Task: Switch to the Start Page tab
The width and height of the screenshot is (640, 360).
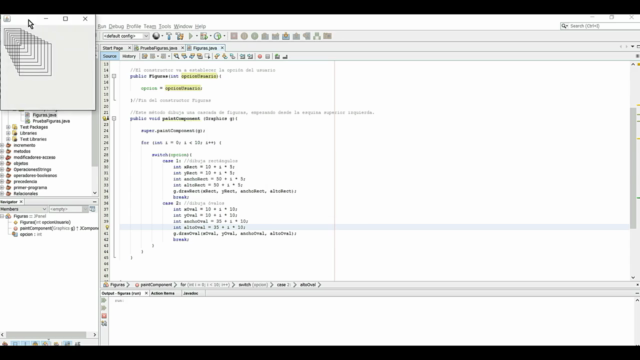Action: coord(113,48)
